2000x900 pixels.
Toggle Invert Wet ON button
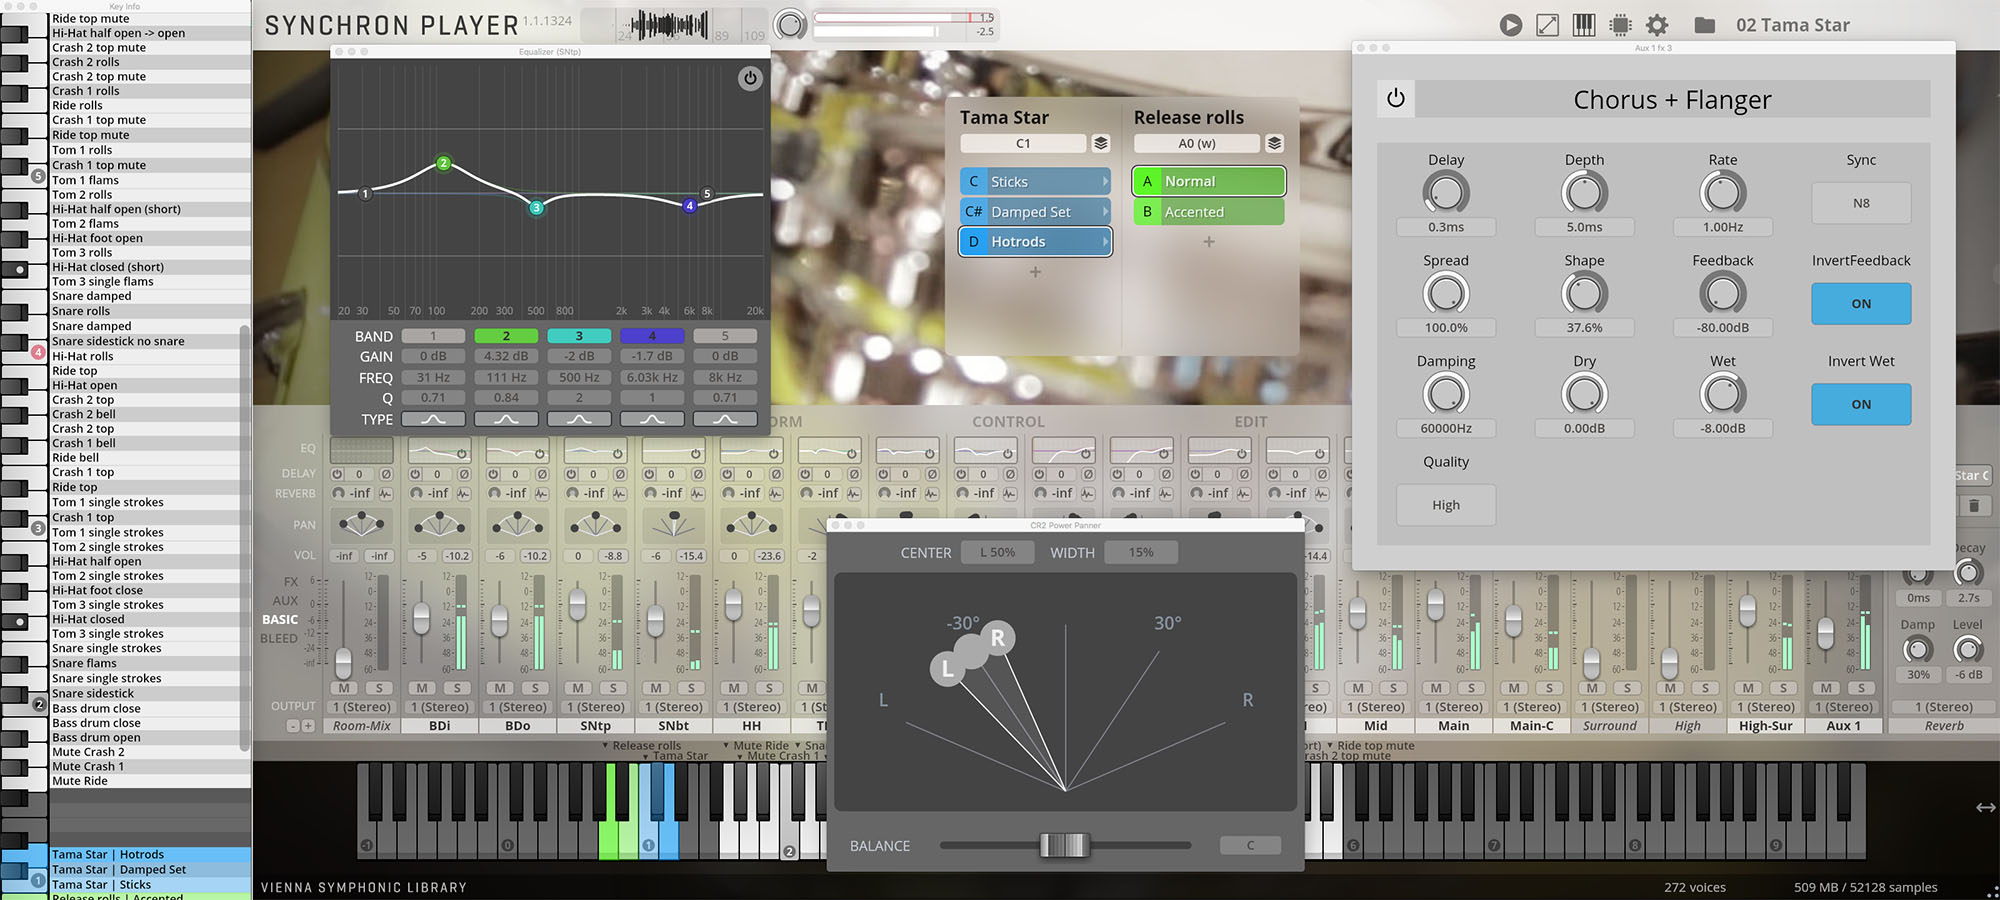click(x=1861, y=404)
